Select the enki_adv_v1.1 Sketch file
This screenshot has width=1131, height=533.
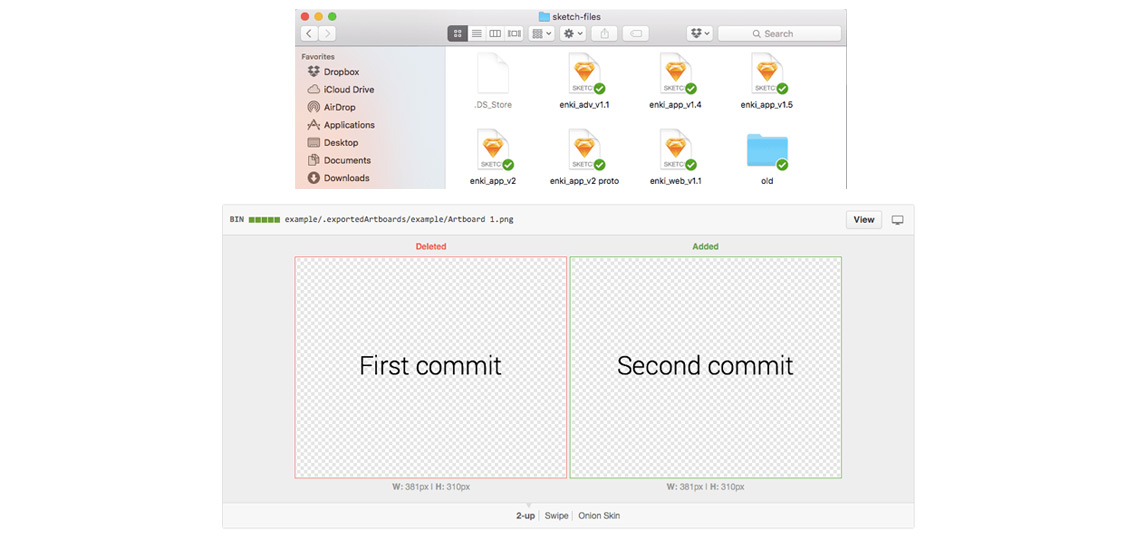click(584, 73)
